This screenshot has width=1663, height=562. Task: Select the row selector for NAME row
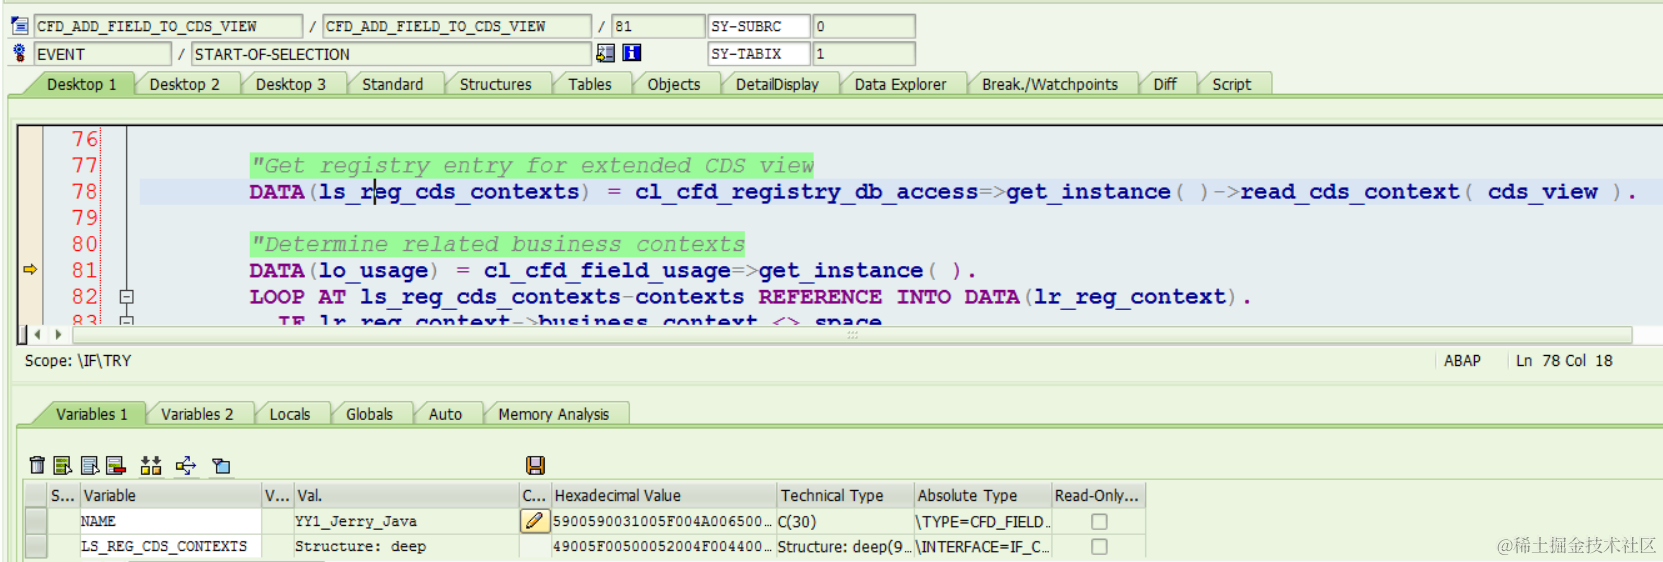36,521
